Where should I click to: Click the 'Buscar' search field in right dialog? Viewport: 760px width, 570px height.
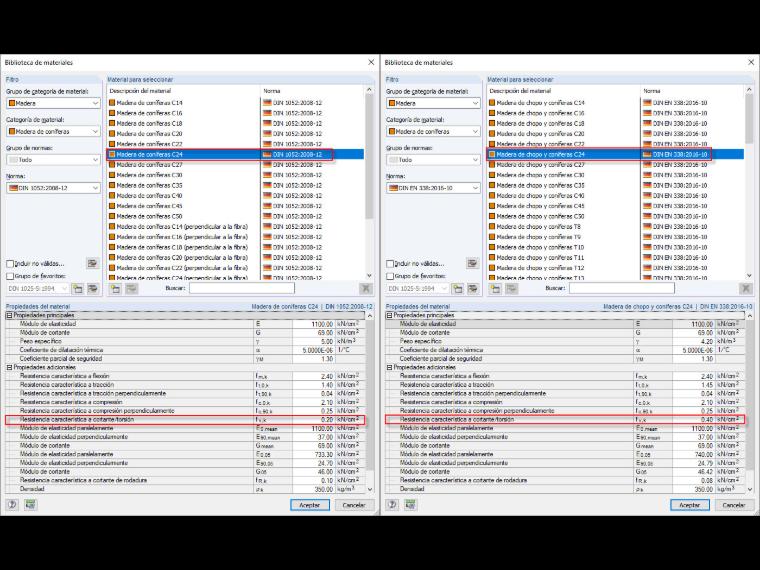point(621,288)
